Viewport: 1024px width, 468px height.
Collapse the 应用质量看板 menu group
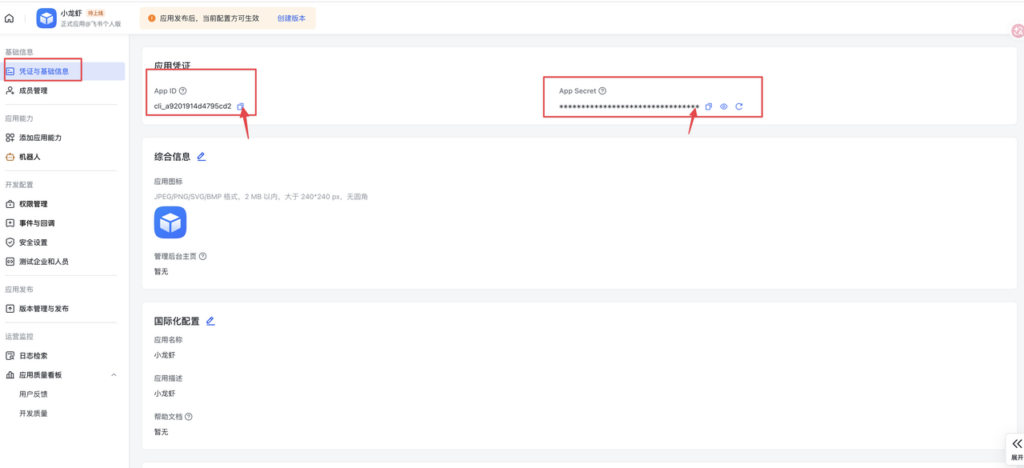113,375
